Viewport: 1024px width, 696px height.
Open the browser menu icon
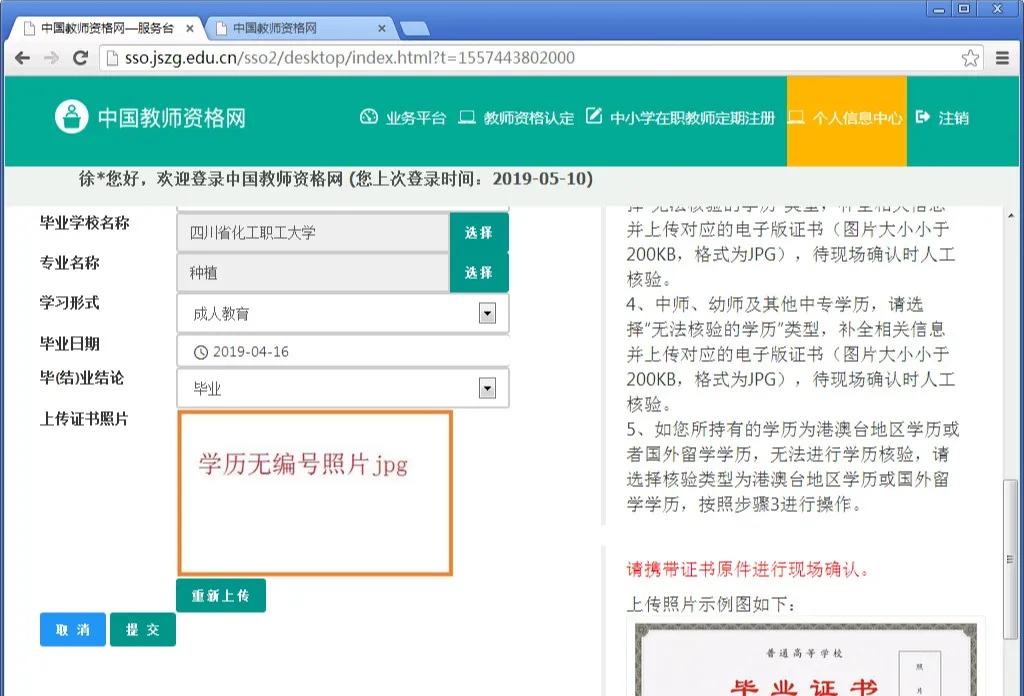(x=1002, y=59)
